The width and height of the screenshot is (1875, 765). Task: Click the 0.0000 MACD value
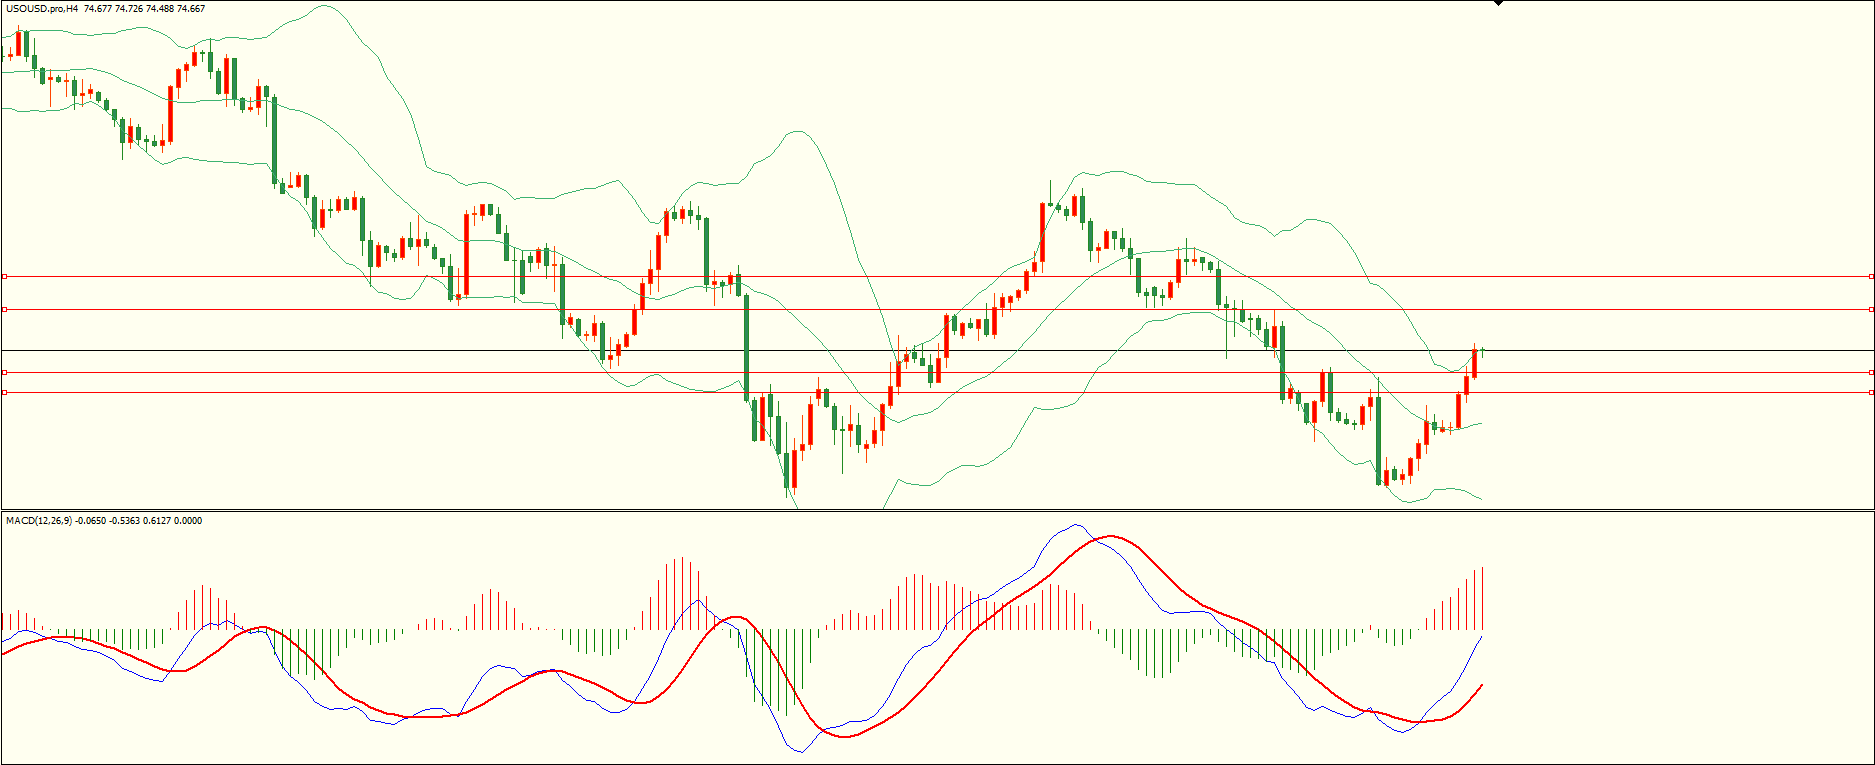pos(188,521)
